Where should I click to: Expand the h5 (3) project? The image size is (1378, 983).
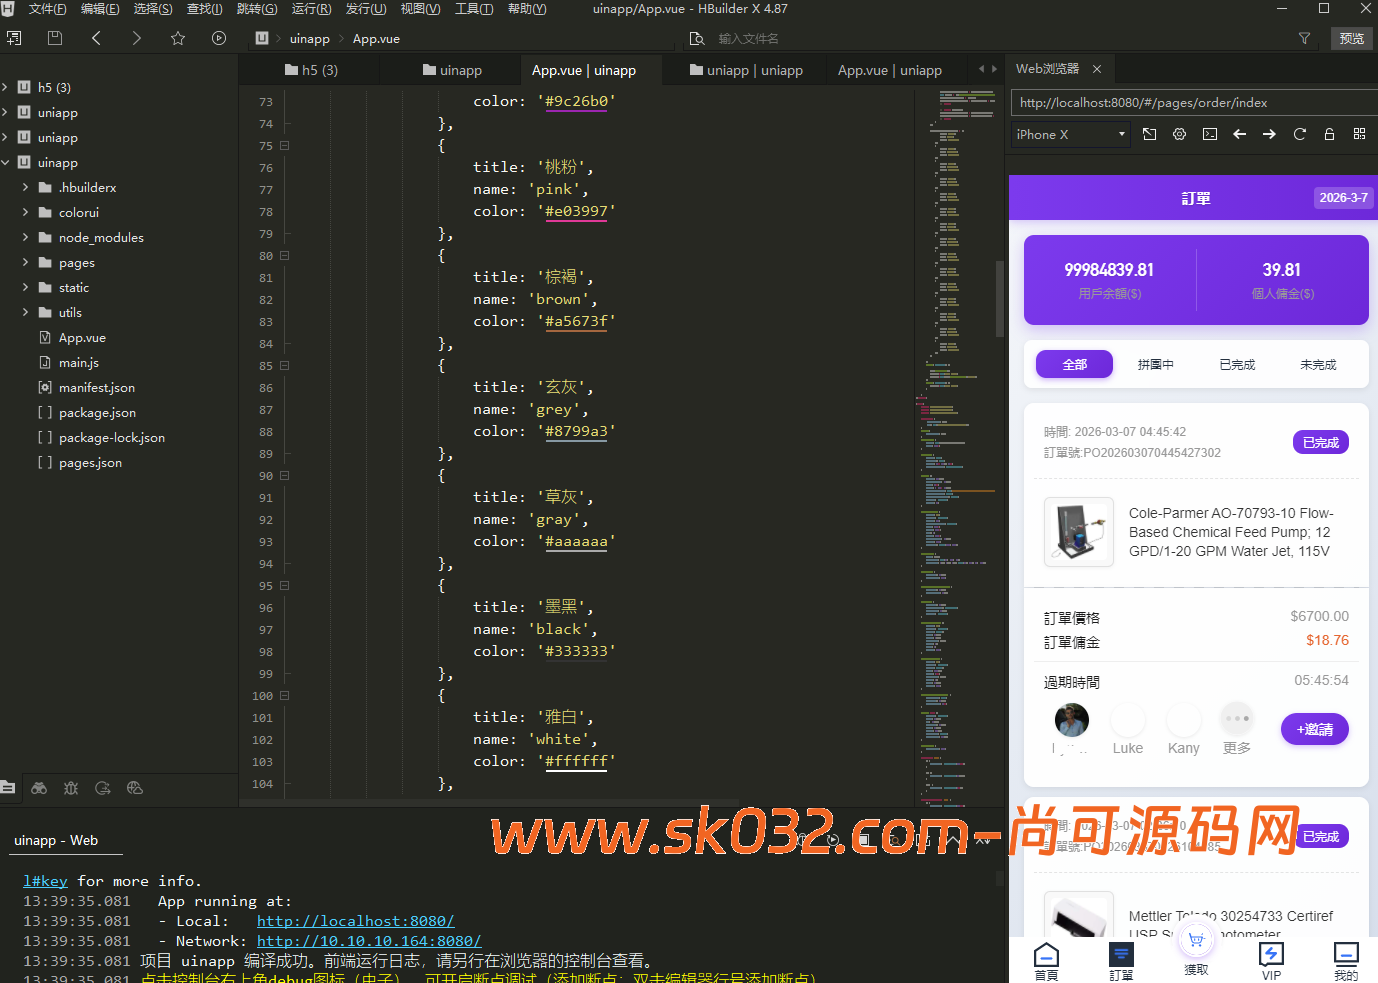tap(6, 87)
